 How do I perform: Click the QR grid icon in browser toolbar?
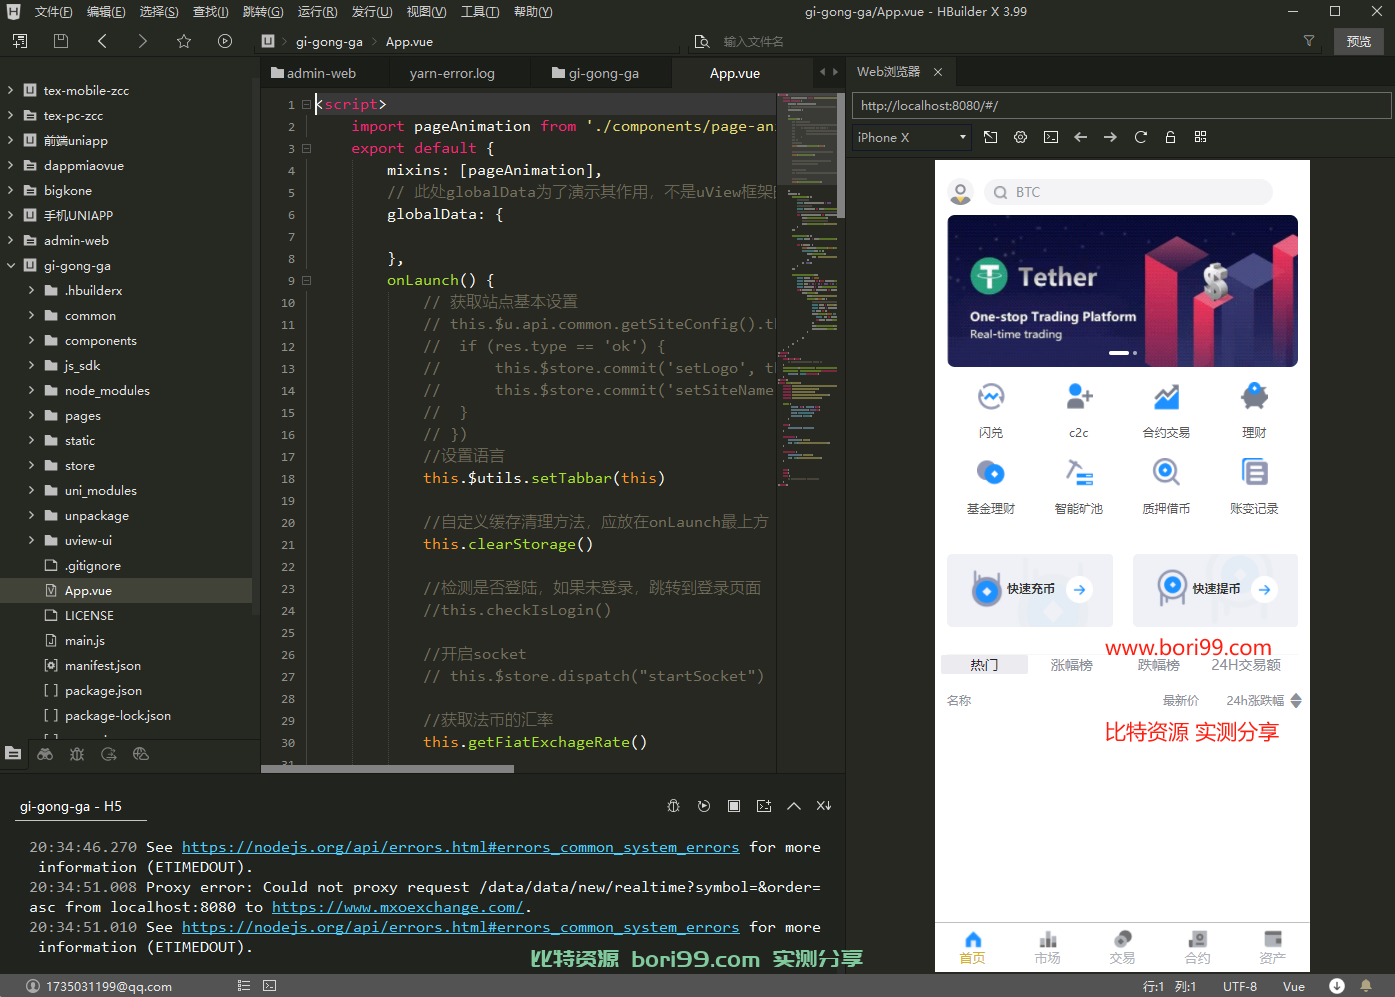click(1200, 137)
